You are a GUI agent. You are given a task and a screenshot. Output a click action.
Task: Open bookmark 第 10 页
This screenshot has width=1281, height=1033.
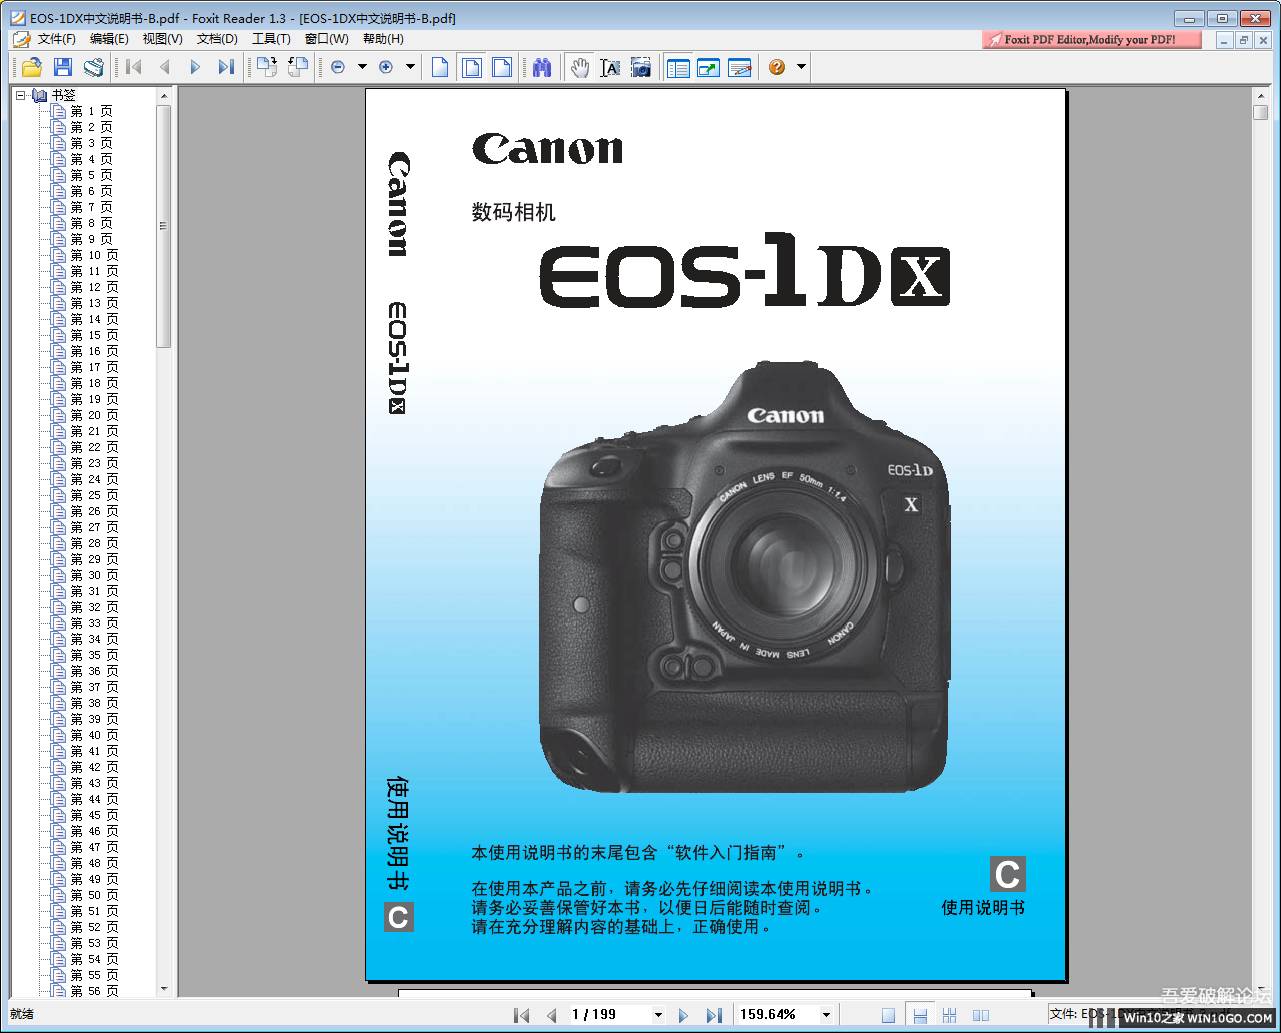[94, 255]
